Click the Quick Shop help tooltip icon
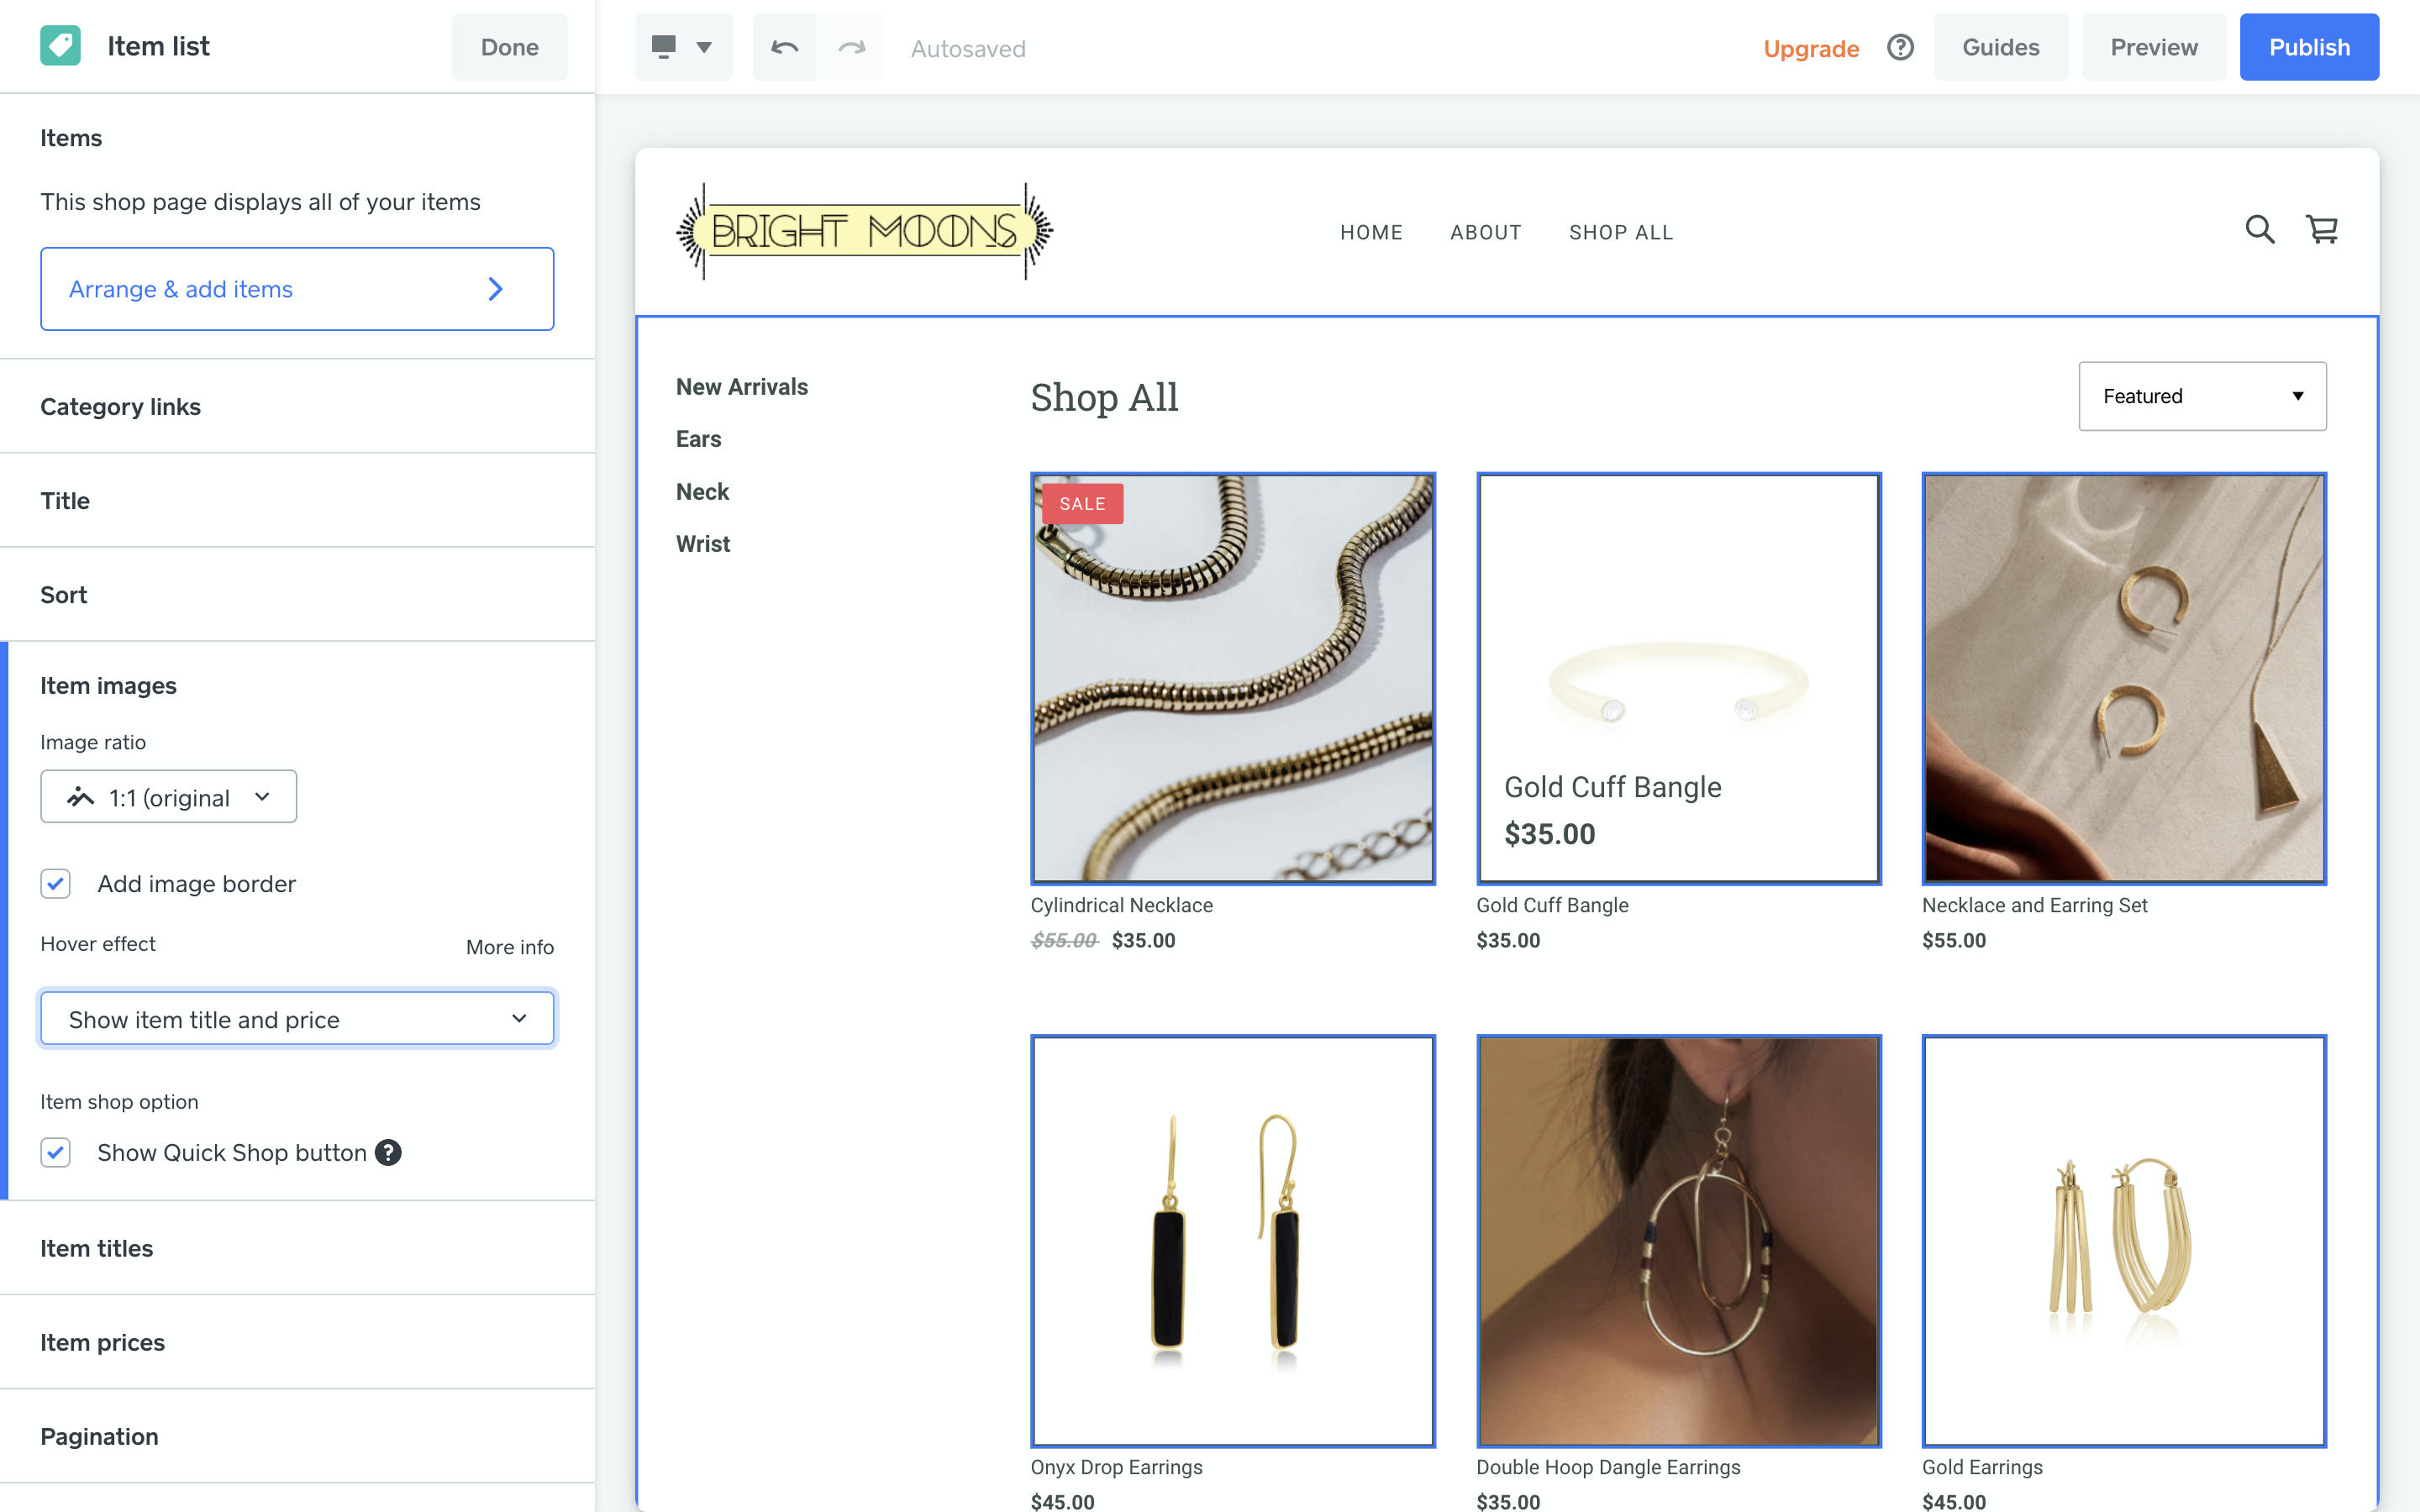 388,1153
